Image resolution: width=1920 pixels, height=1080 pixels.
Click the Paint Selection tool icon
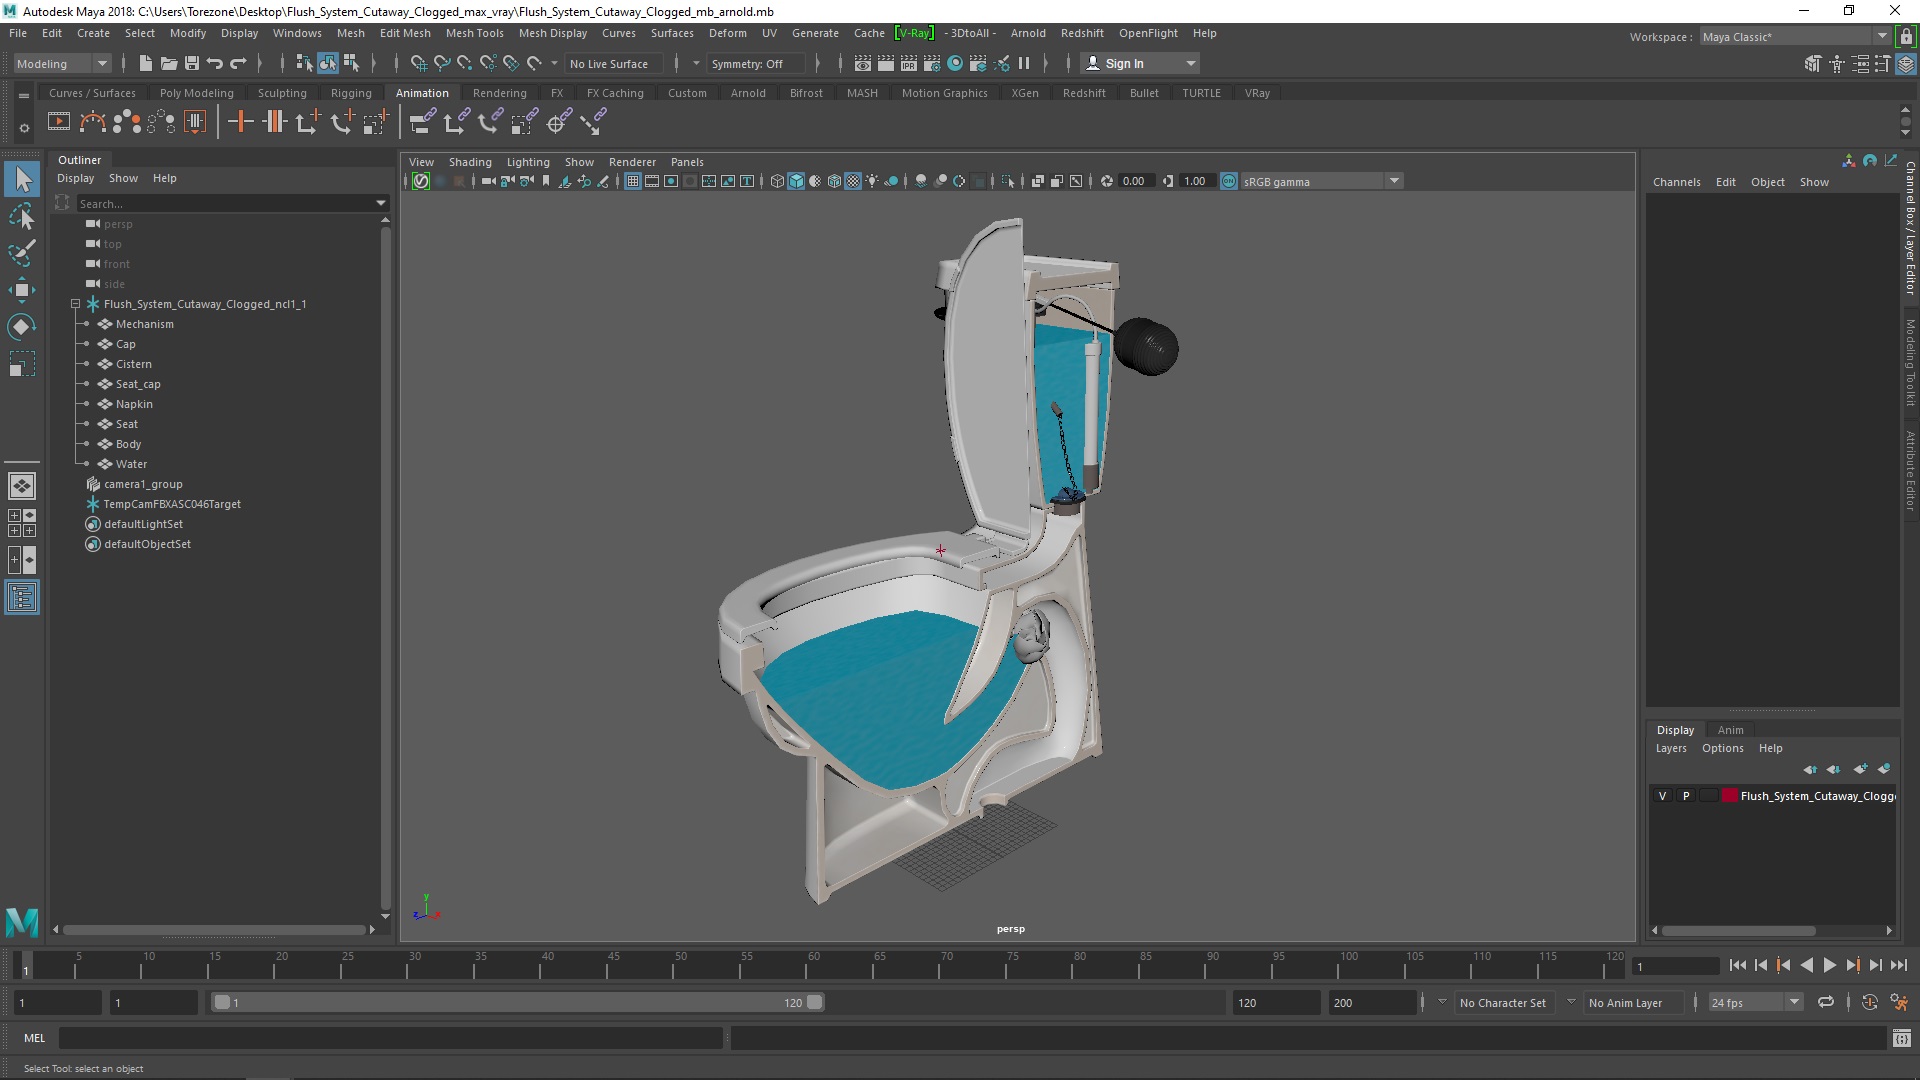(22, 253)
